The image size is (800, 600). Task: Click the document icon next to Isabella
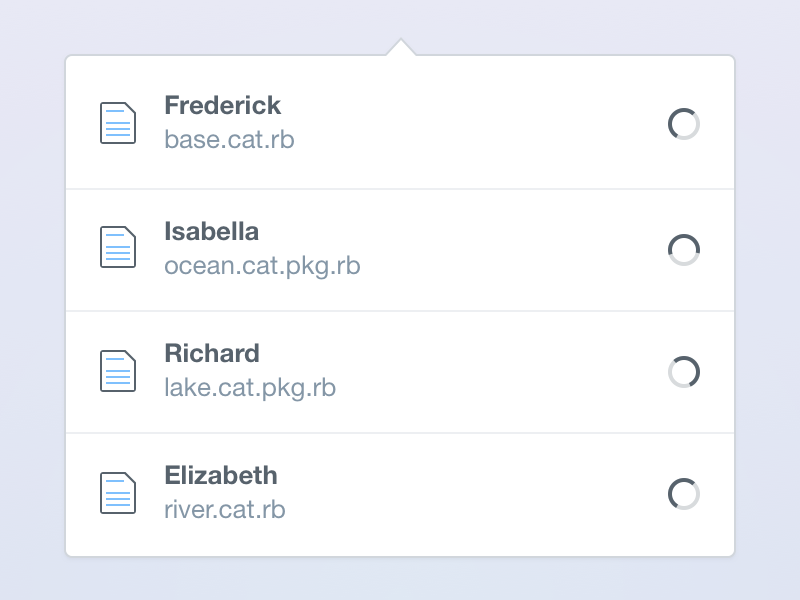click(x=118, y=247)
